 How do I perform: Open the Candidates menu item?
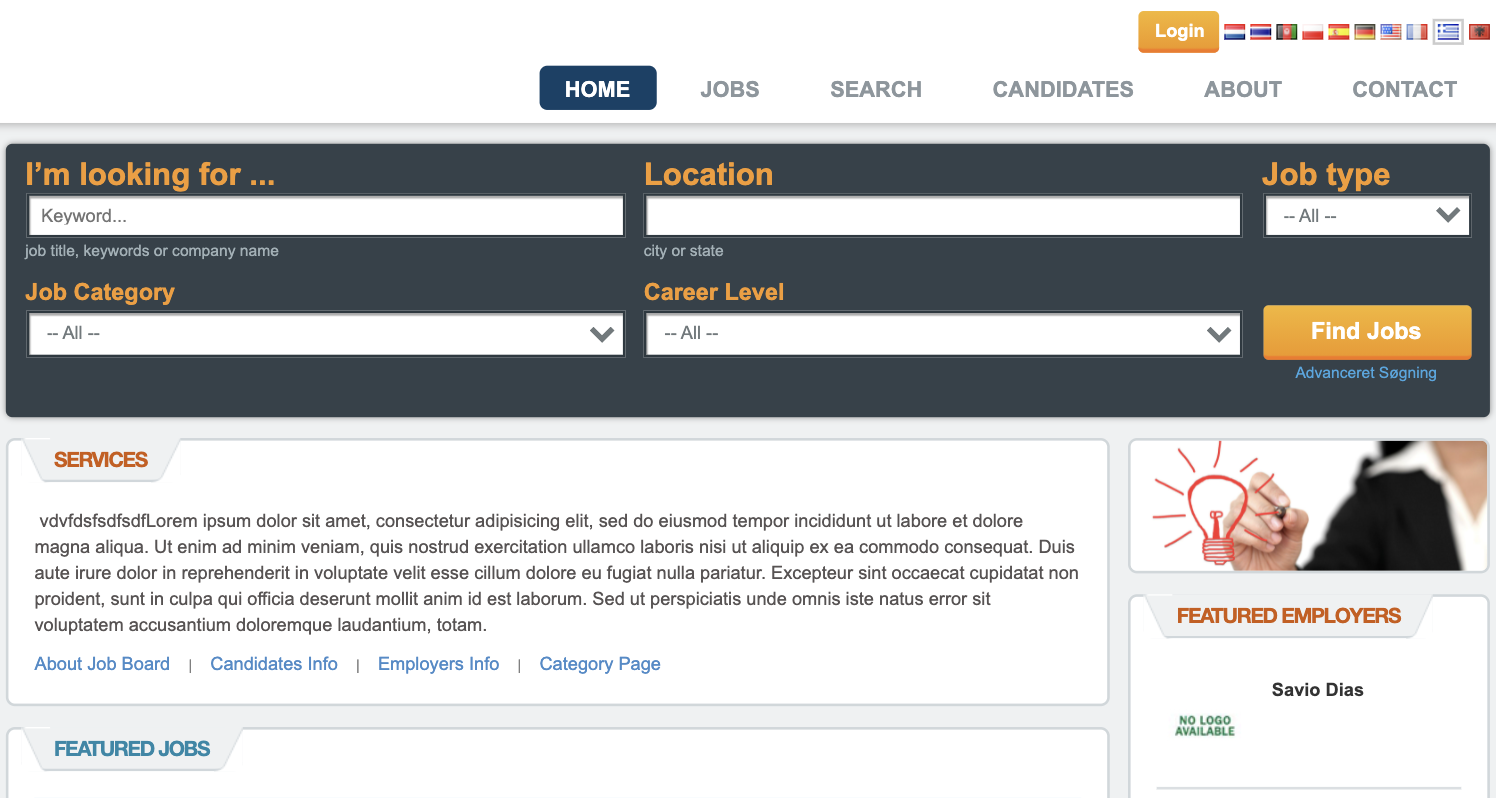coord(1063,89)
